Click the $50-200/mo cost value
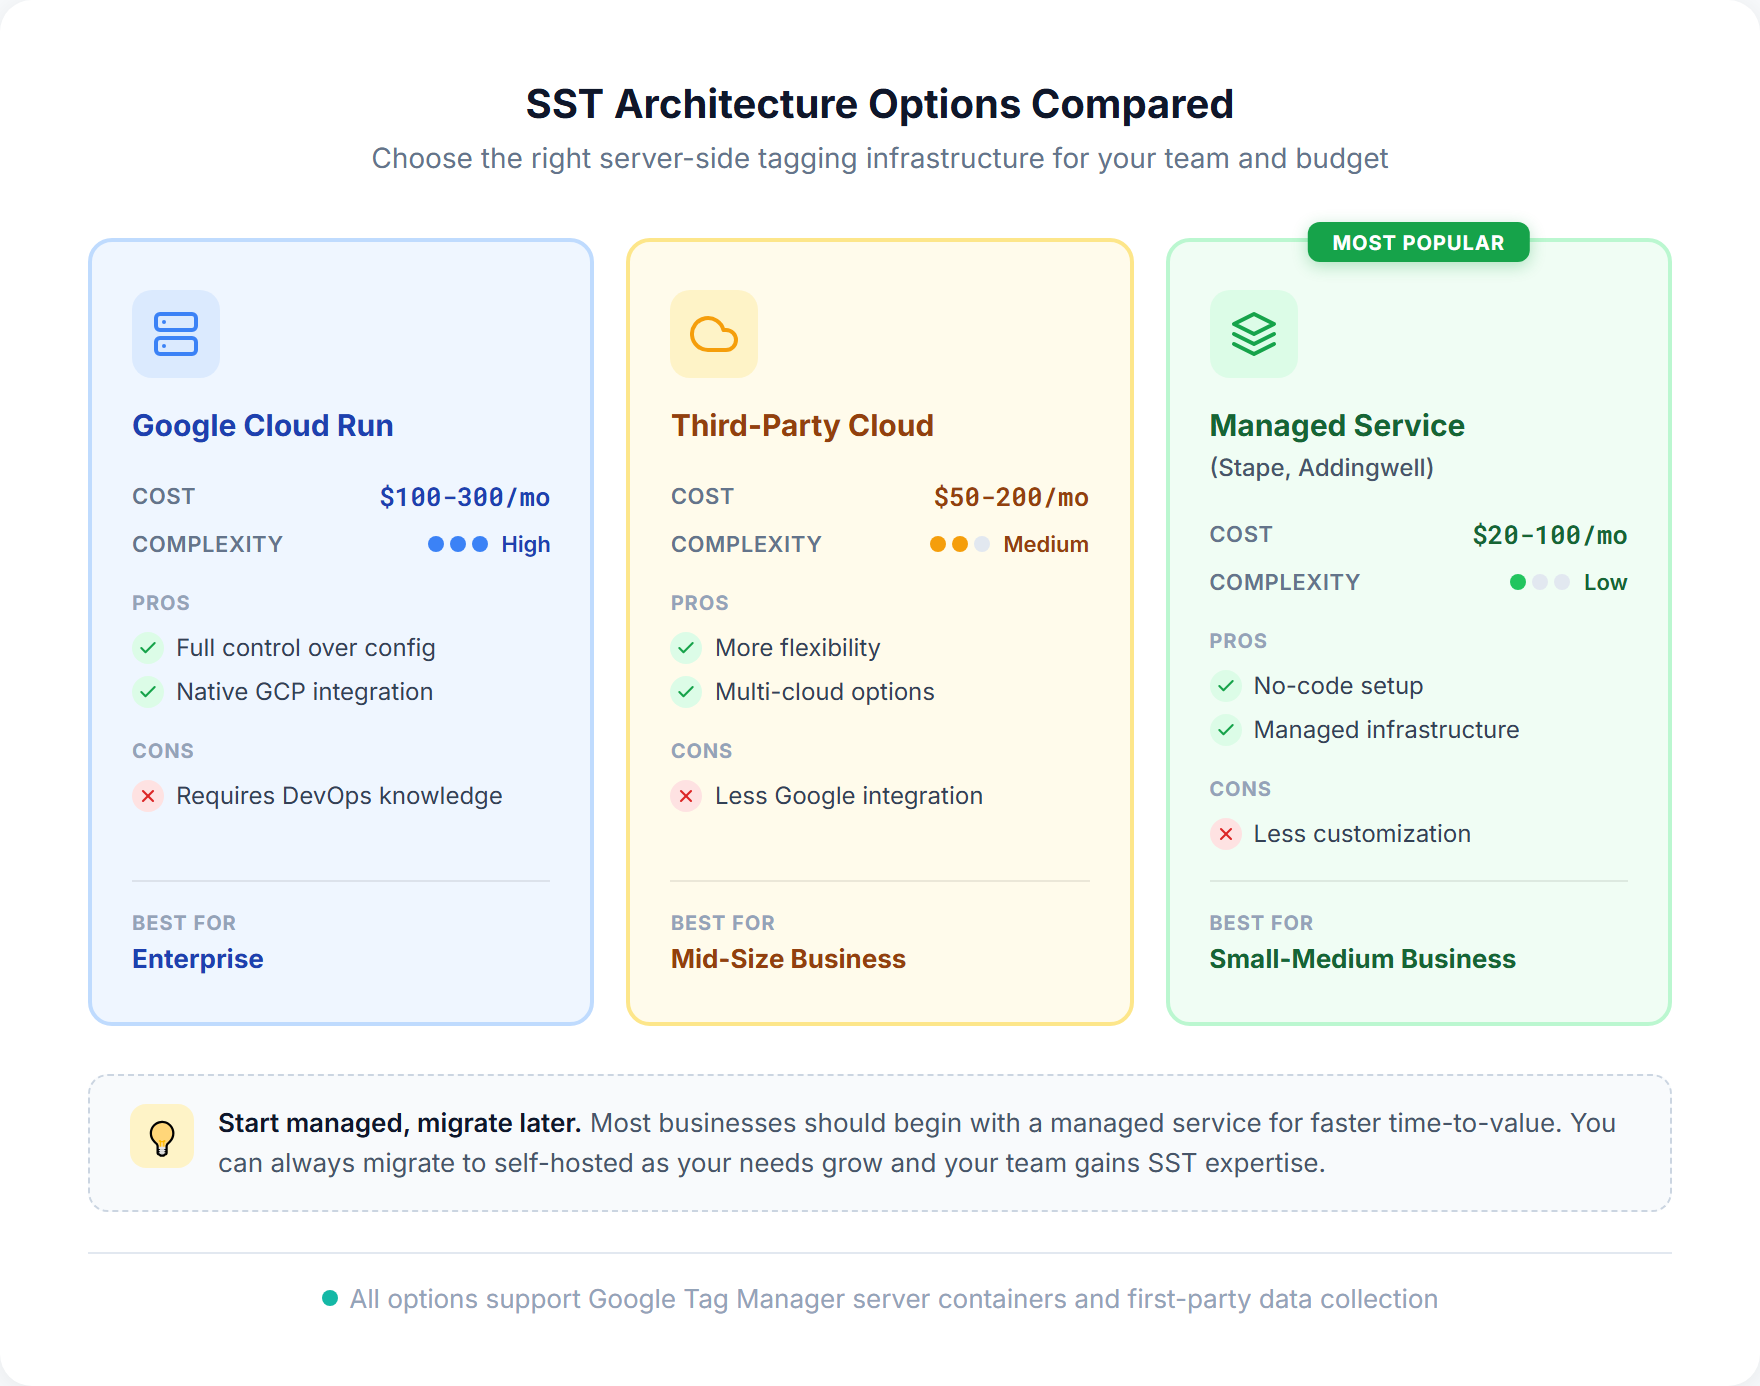 (x=1011, y=496)
